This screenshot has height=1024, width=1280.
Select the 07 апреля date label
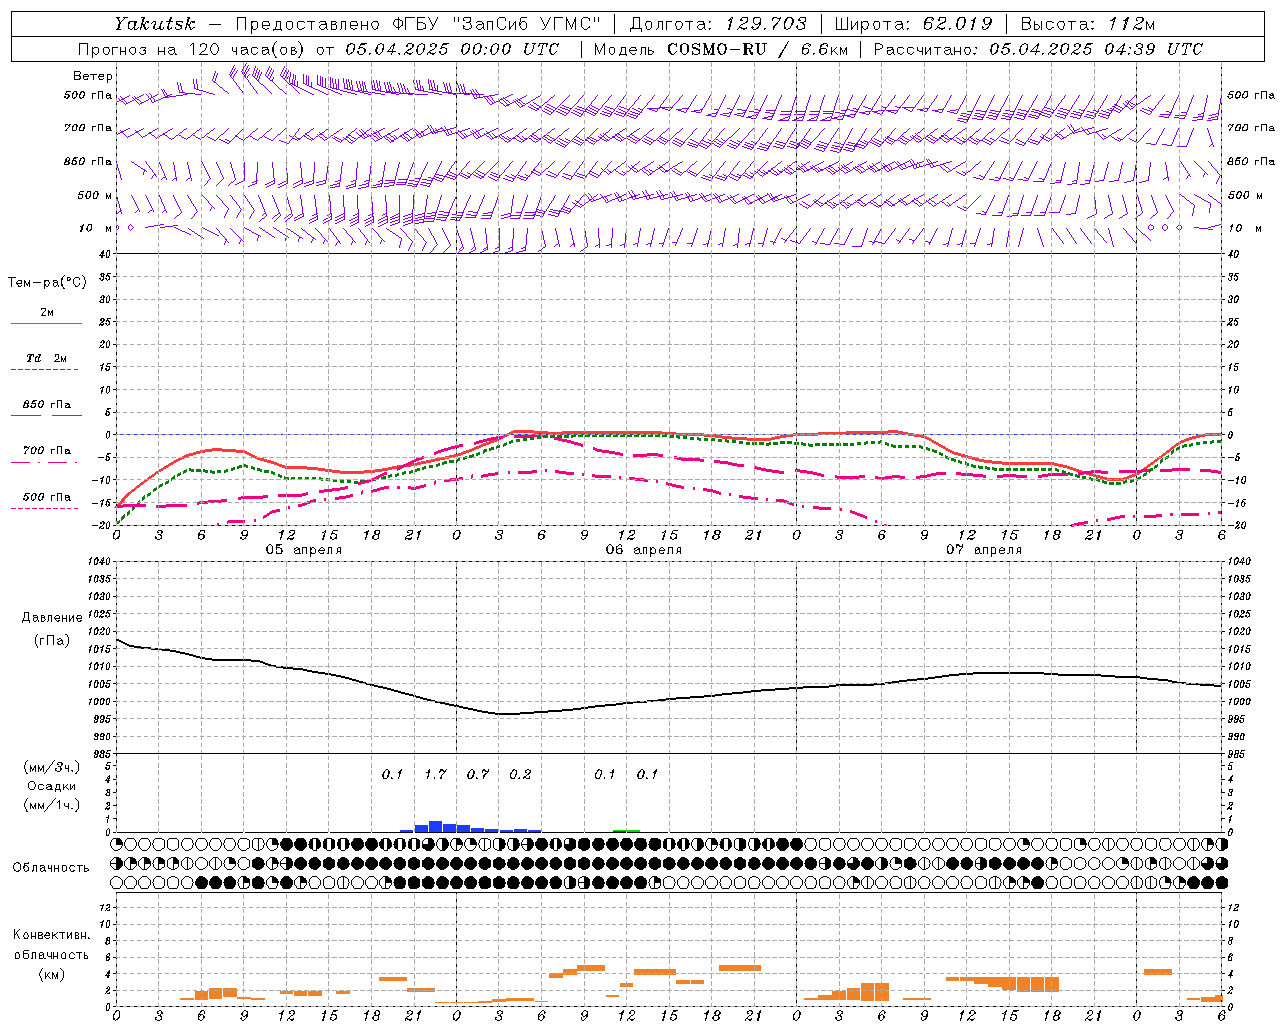(984, 550)
